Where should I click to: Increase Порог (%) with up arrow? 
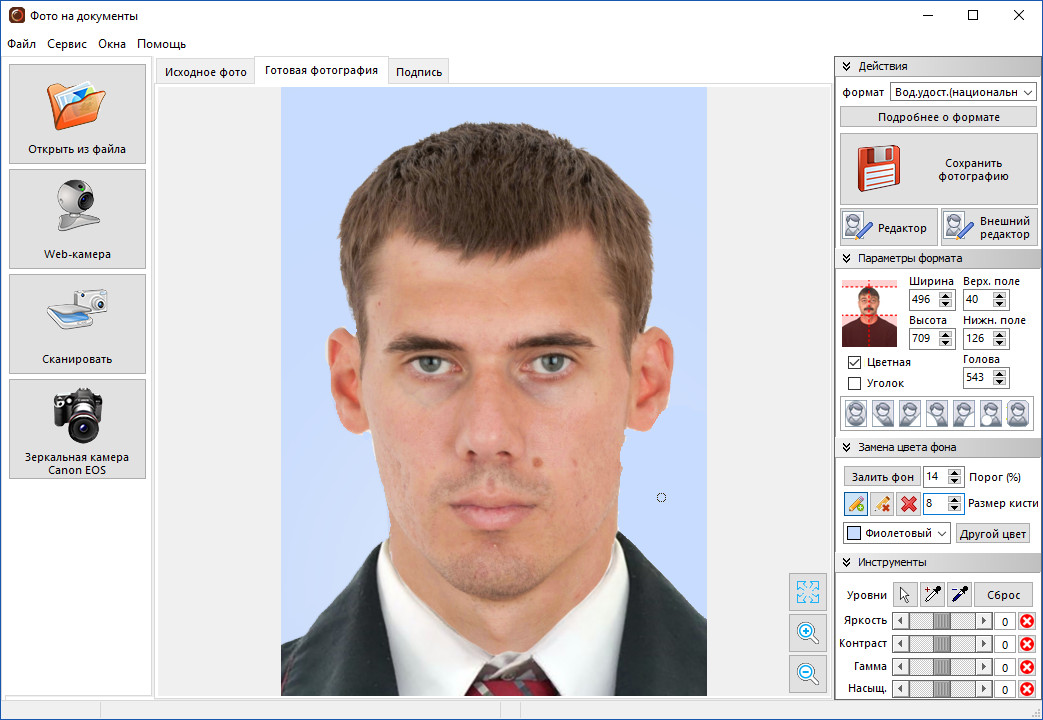(x=955, y=473)
